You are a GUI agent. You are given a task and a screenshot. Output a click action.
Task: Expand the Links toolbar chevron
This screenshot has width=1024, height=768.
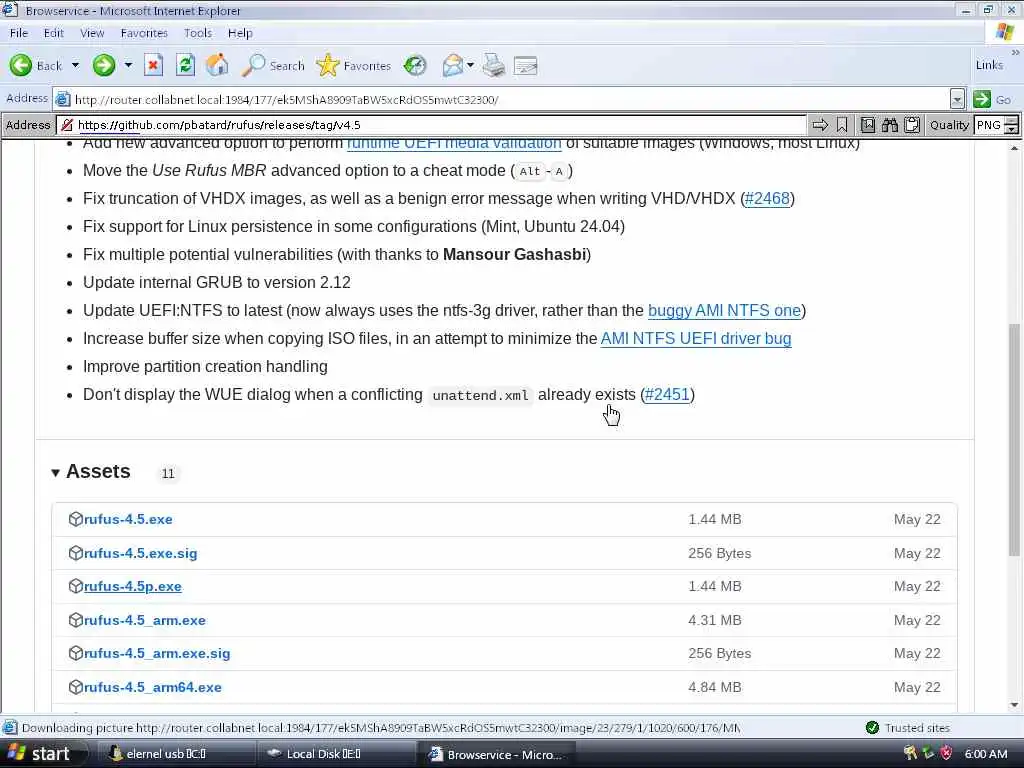tap(1015, 52)
